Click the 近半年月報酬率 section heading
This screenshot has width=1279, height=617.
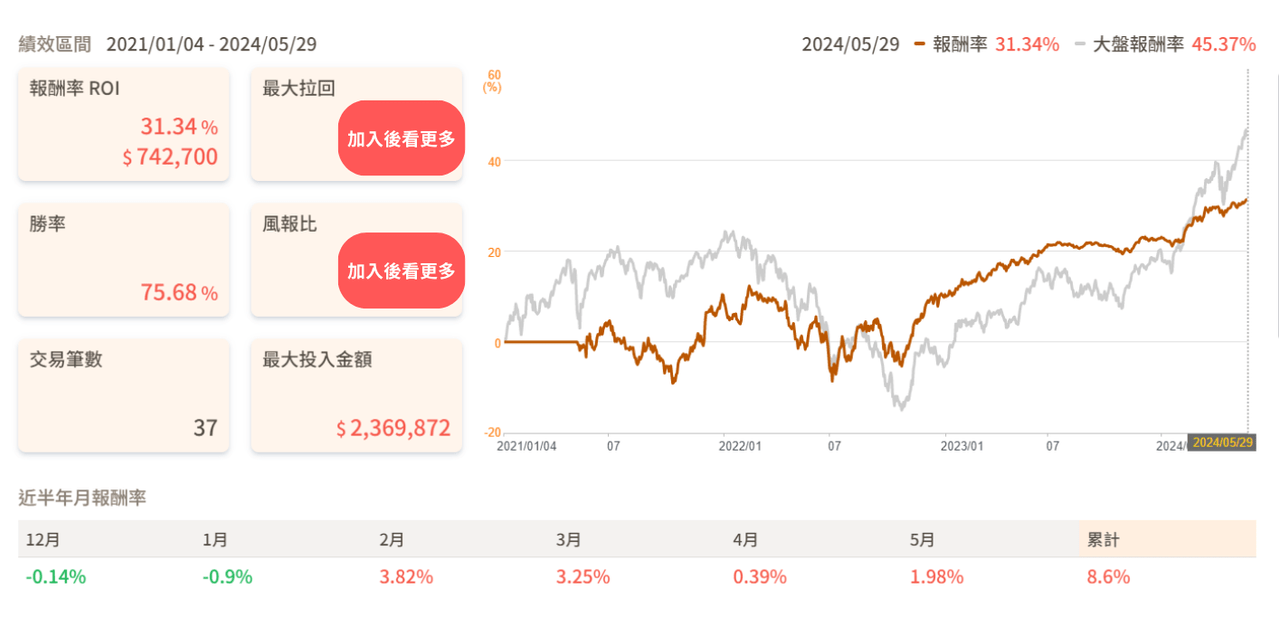point(82,497)
